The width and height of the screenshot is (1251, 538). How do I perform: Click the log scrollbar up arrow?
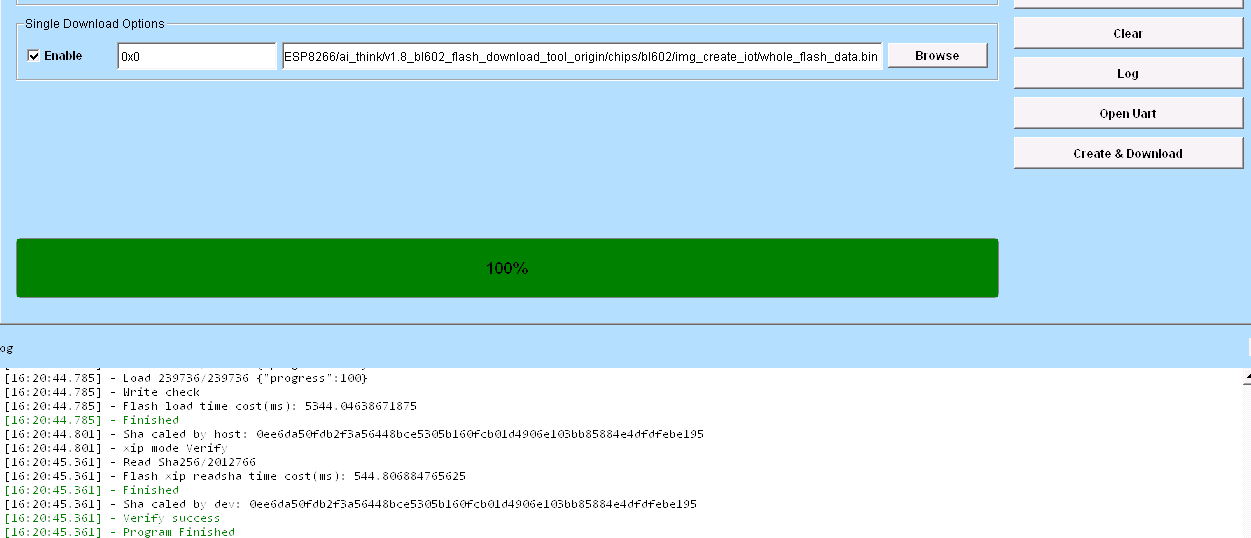(1246, 378)
